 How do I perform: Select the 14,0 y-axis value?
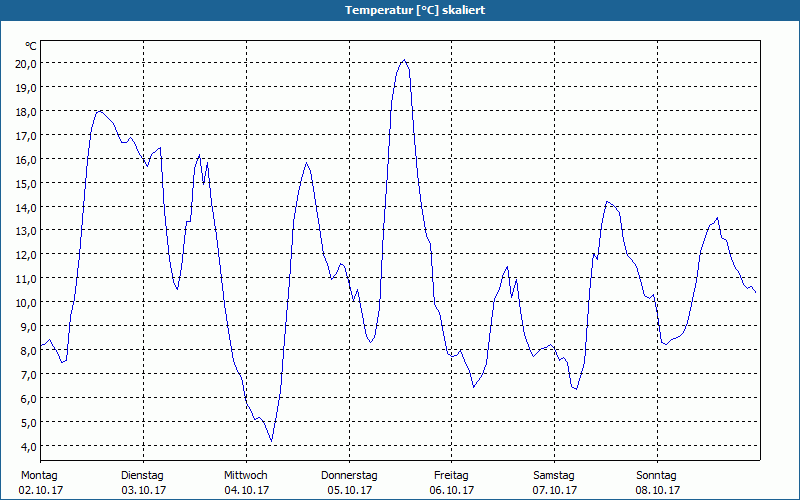coord(26,208)
